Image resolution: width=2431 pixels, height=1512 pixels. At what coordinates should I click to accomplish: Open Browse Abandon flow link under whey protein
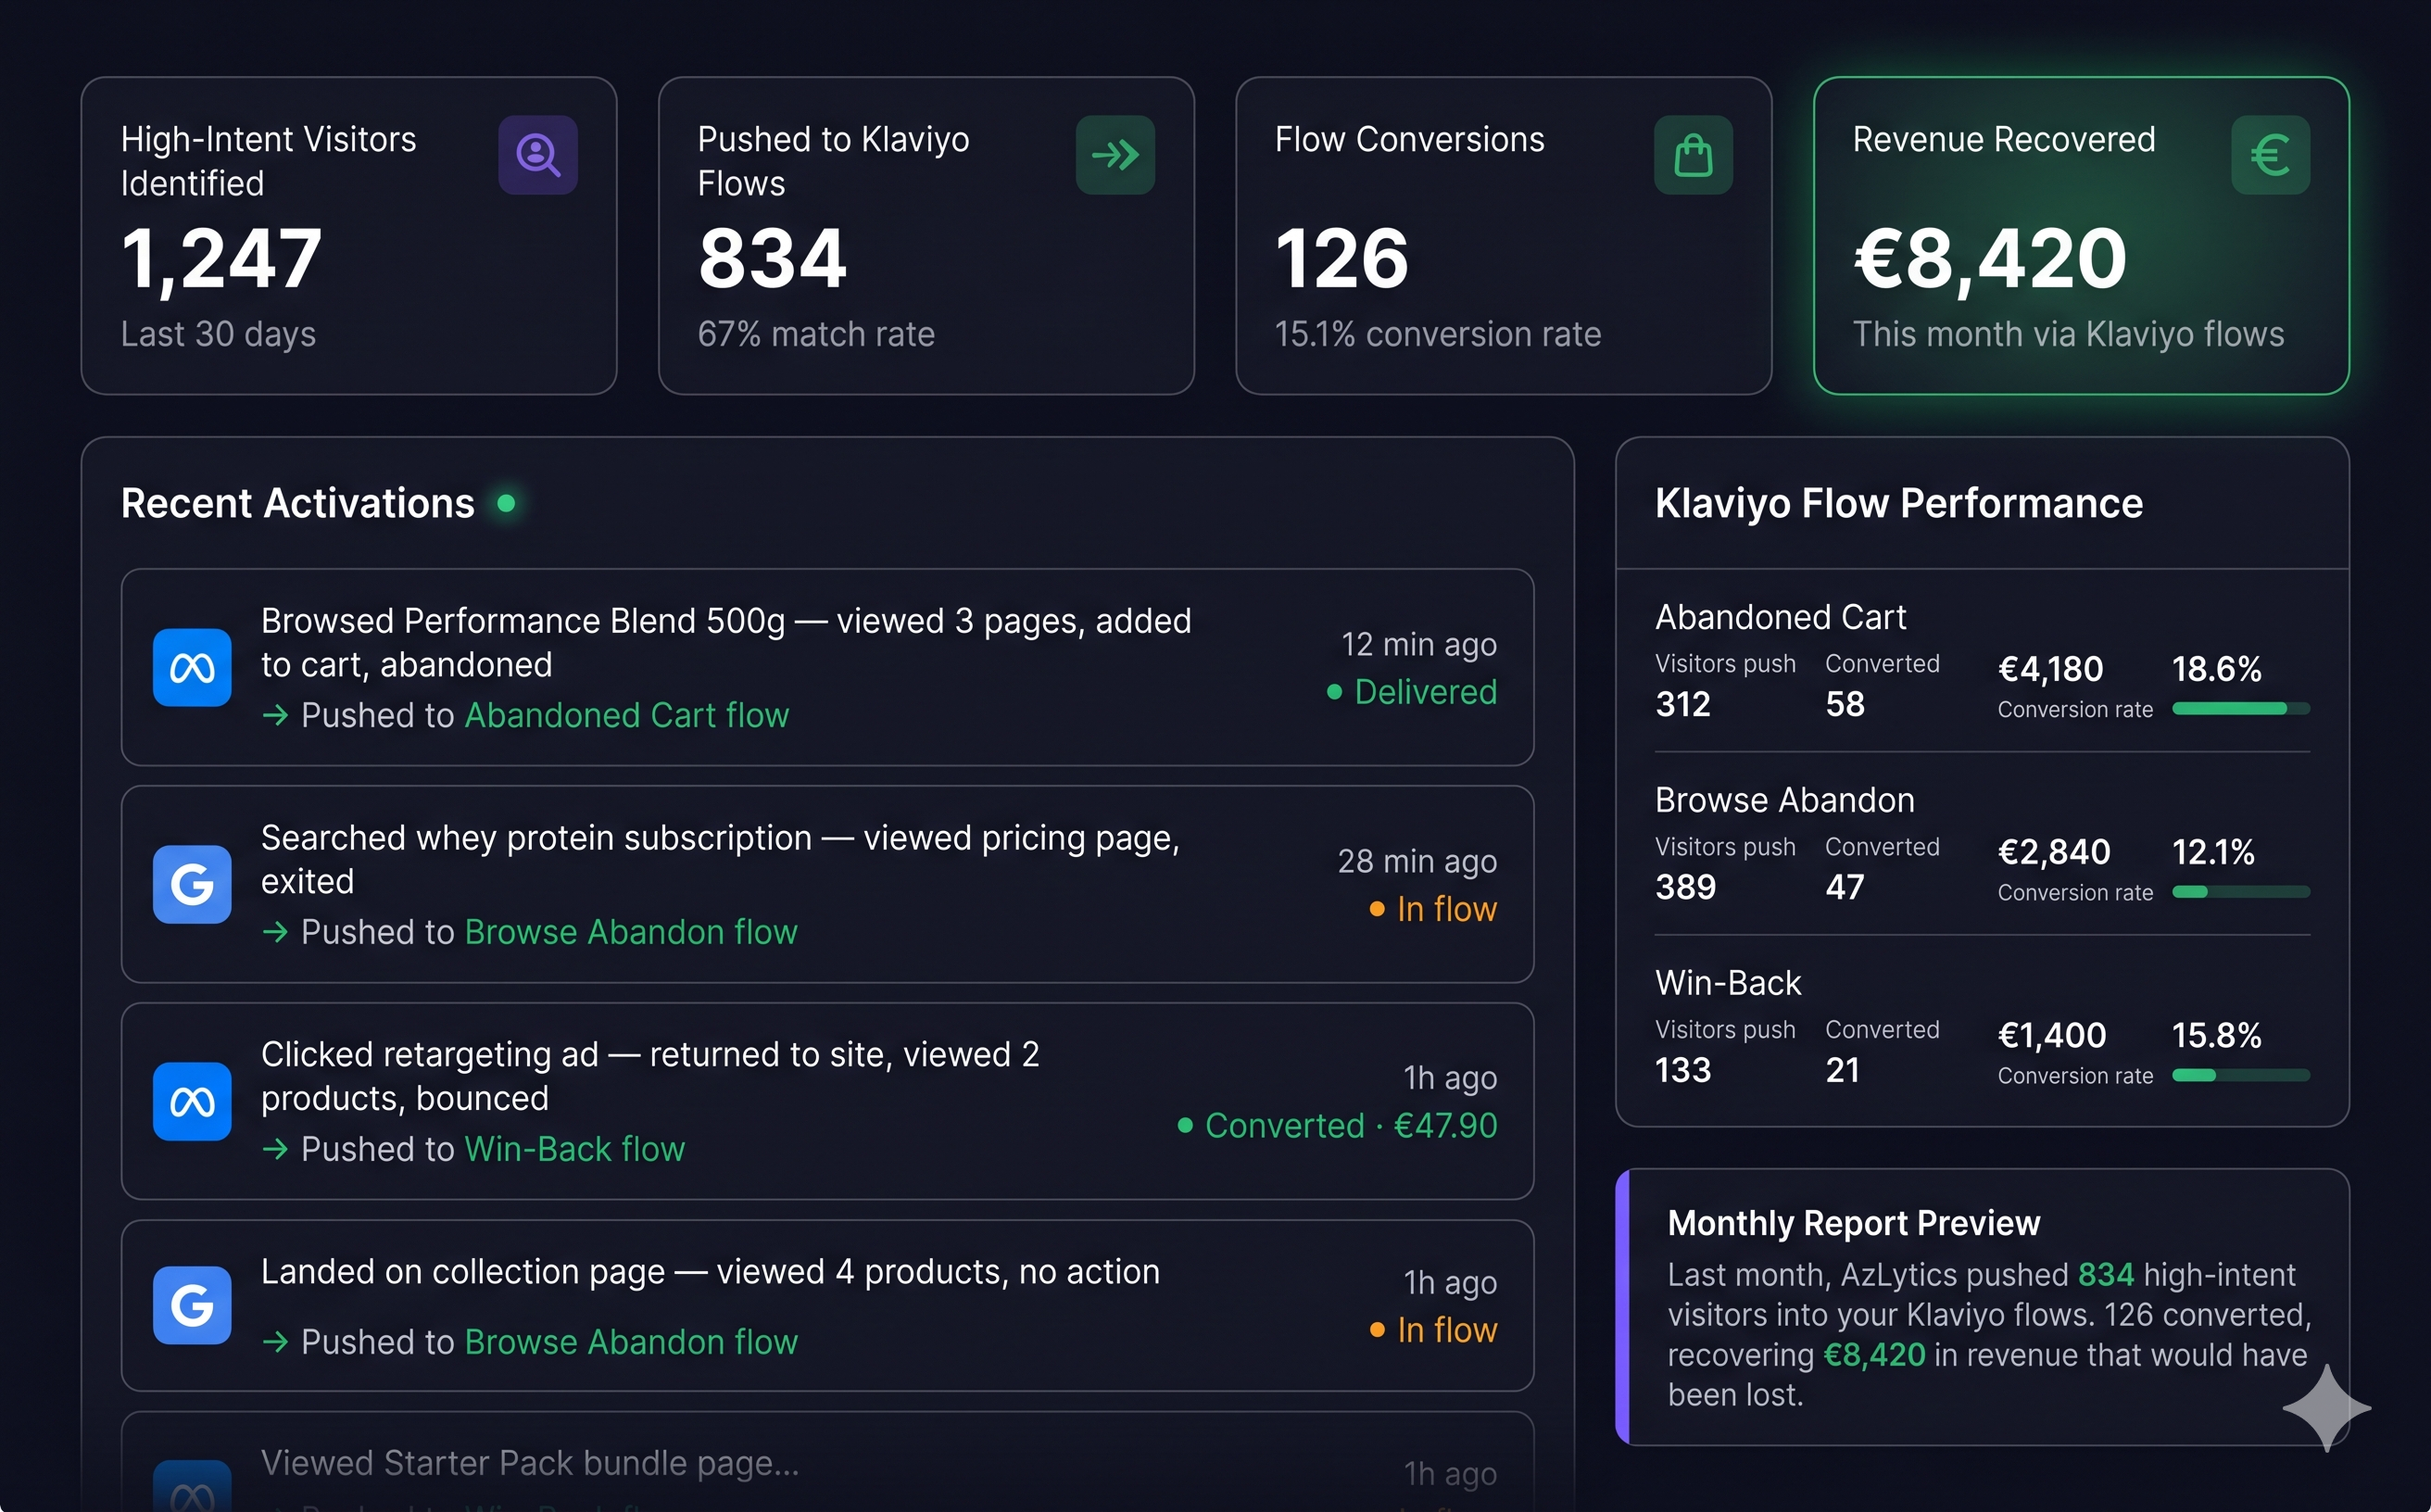[631, 932]
